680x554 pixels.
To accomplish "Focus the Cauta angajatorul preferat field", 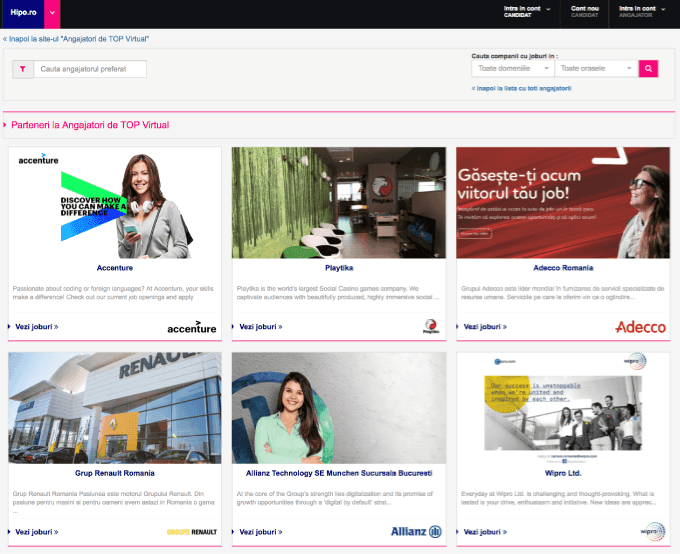I will (x=90, y=69).
